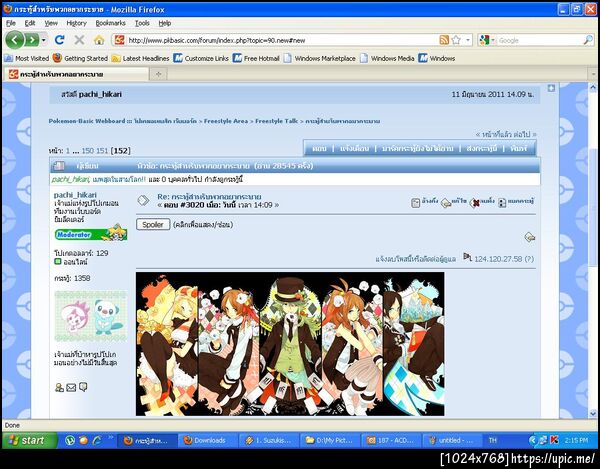This screenshot has width=600, height=469.
Task: Open the Edit menu
Action: pyautogui.click(x=29, y=23)
